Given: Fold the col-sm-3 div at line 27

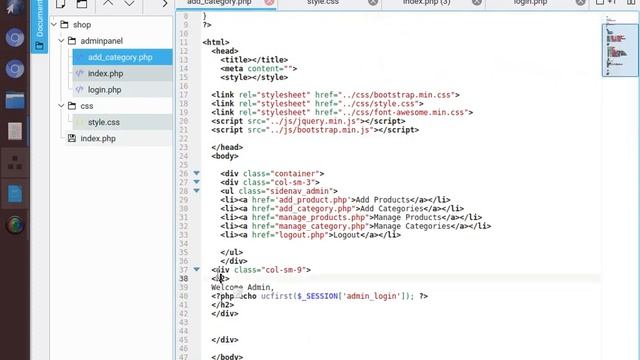Looking at the screenshot, I should pos(196,182).
